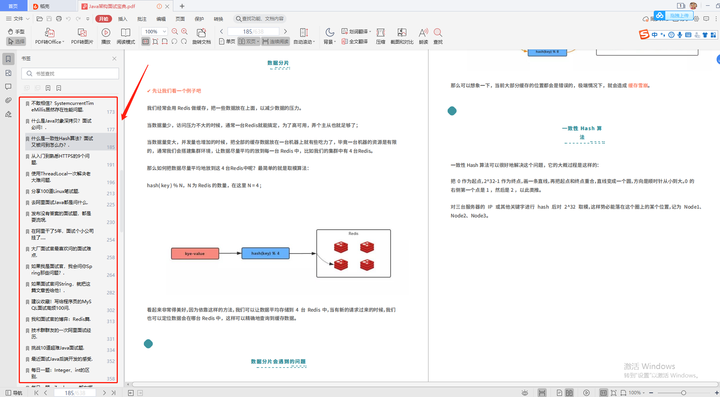Click the compress (压缩) tool
Image resolution: width=720 pixels, height=397 pixels.
(381, 36)
